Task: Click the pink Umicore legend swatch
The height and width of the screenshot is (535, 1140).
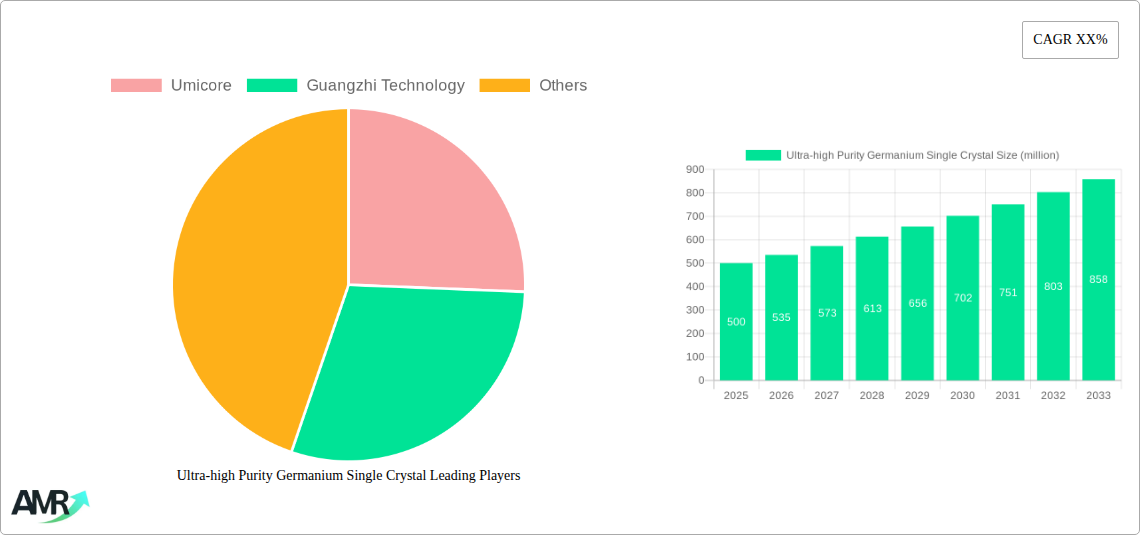Action: (x=136, y=86)
